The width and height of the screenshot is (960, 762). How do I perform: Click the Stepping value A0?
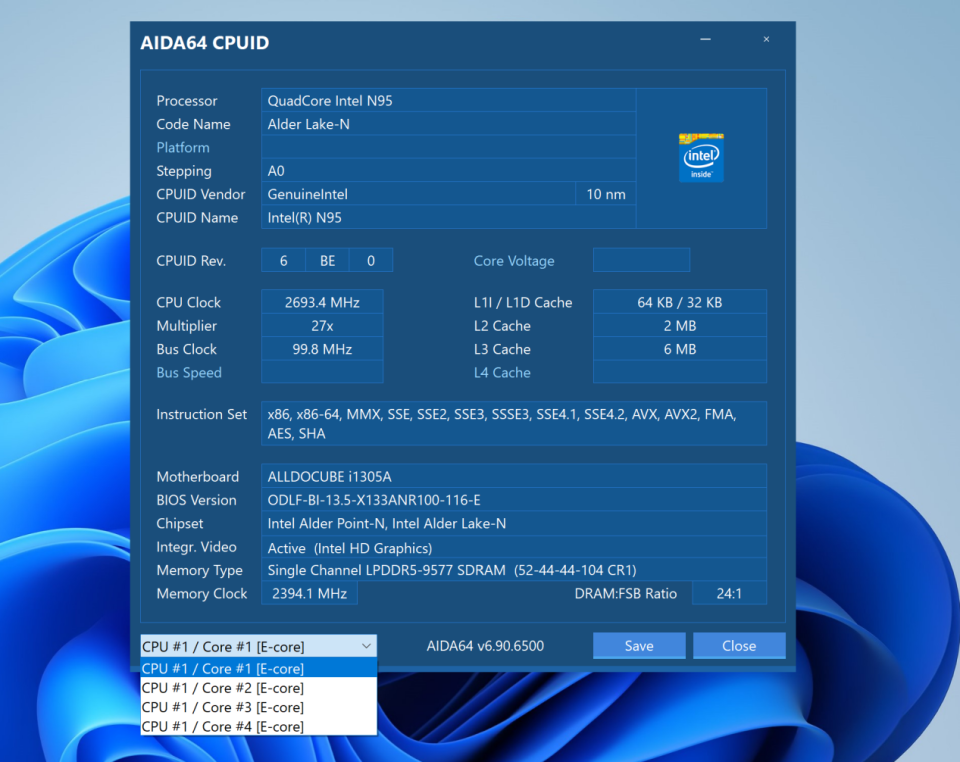tap(449, 171)
